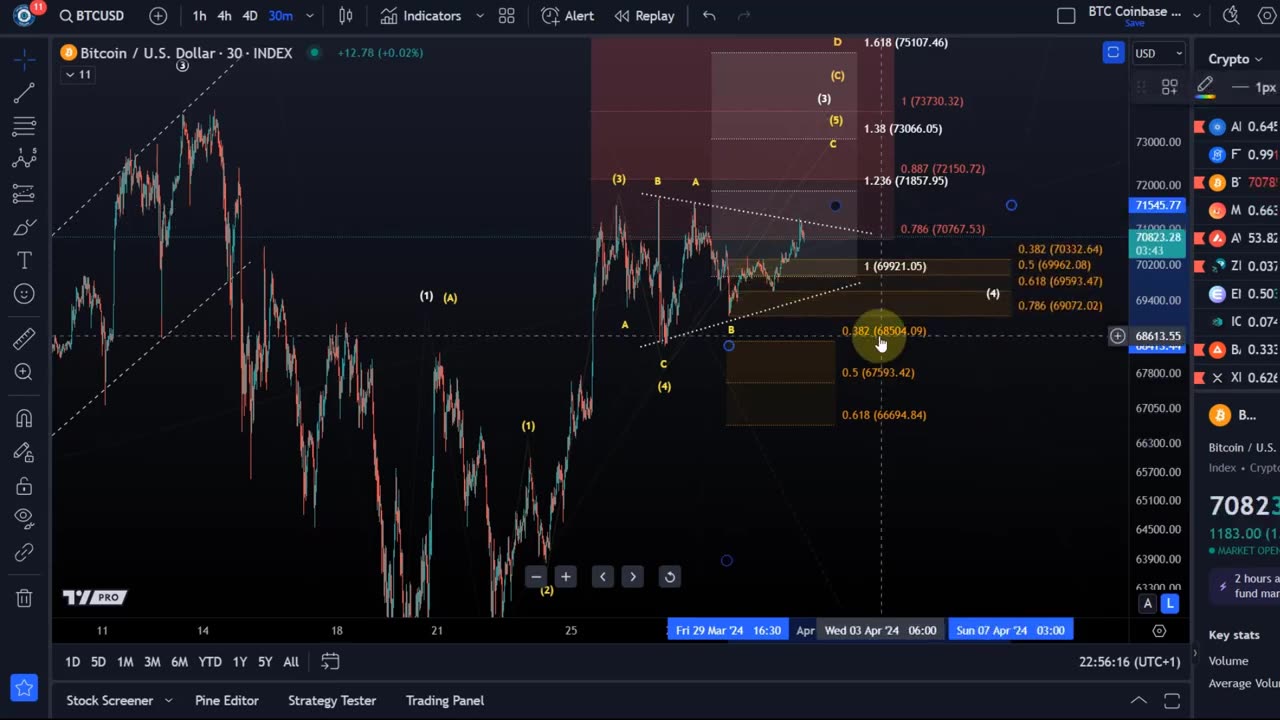Open the Crypto watchlist dropdown
This screenshot has height=720, width=1280.
click(x=1236, y=59)
